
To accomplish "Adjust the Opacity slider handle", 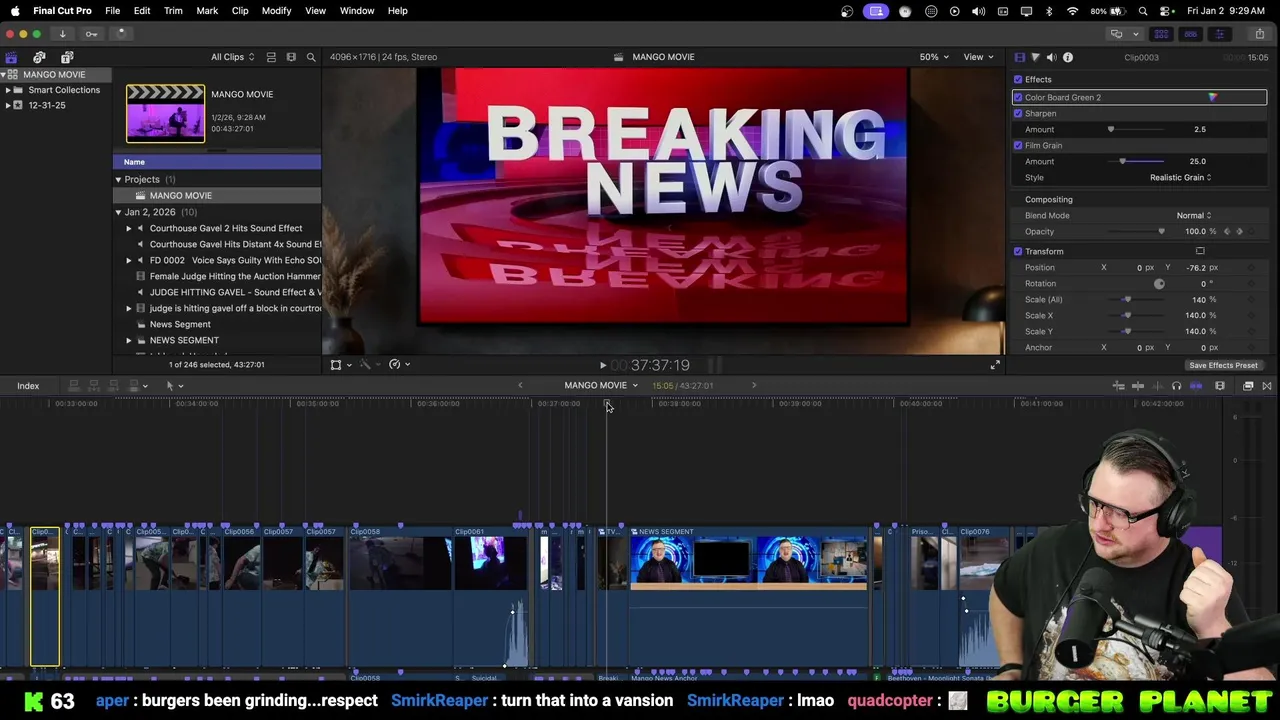I will (x=1161, y=232).
